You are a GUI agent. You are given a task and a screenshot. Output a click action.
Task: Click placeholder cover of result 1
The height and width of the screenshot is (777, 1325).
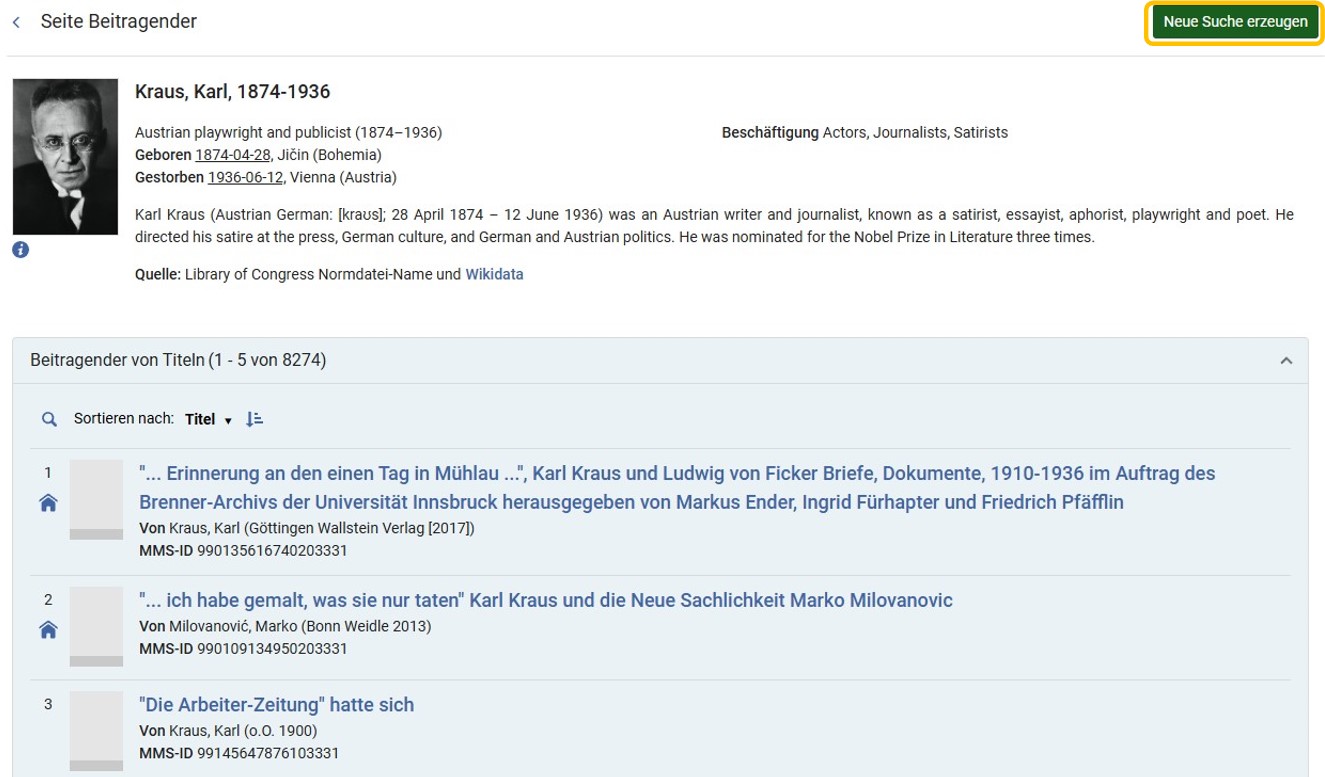pyautogui.click(x=96, y=500)
